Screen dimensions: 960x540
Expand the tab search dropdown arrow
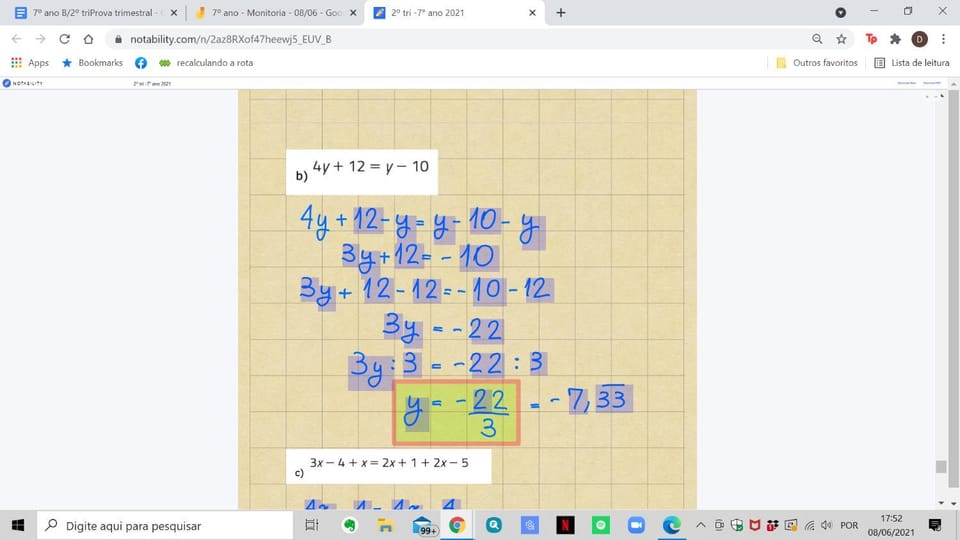point(841,12)
